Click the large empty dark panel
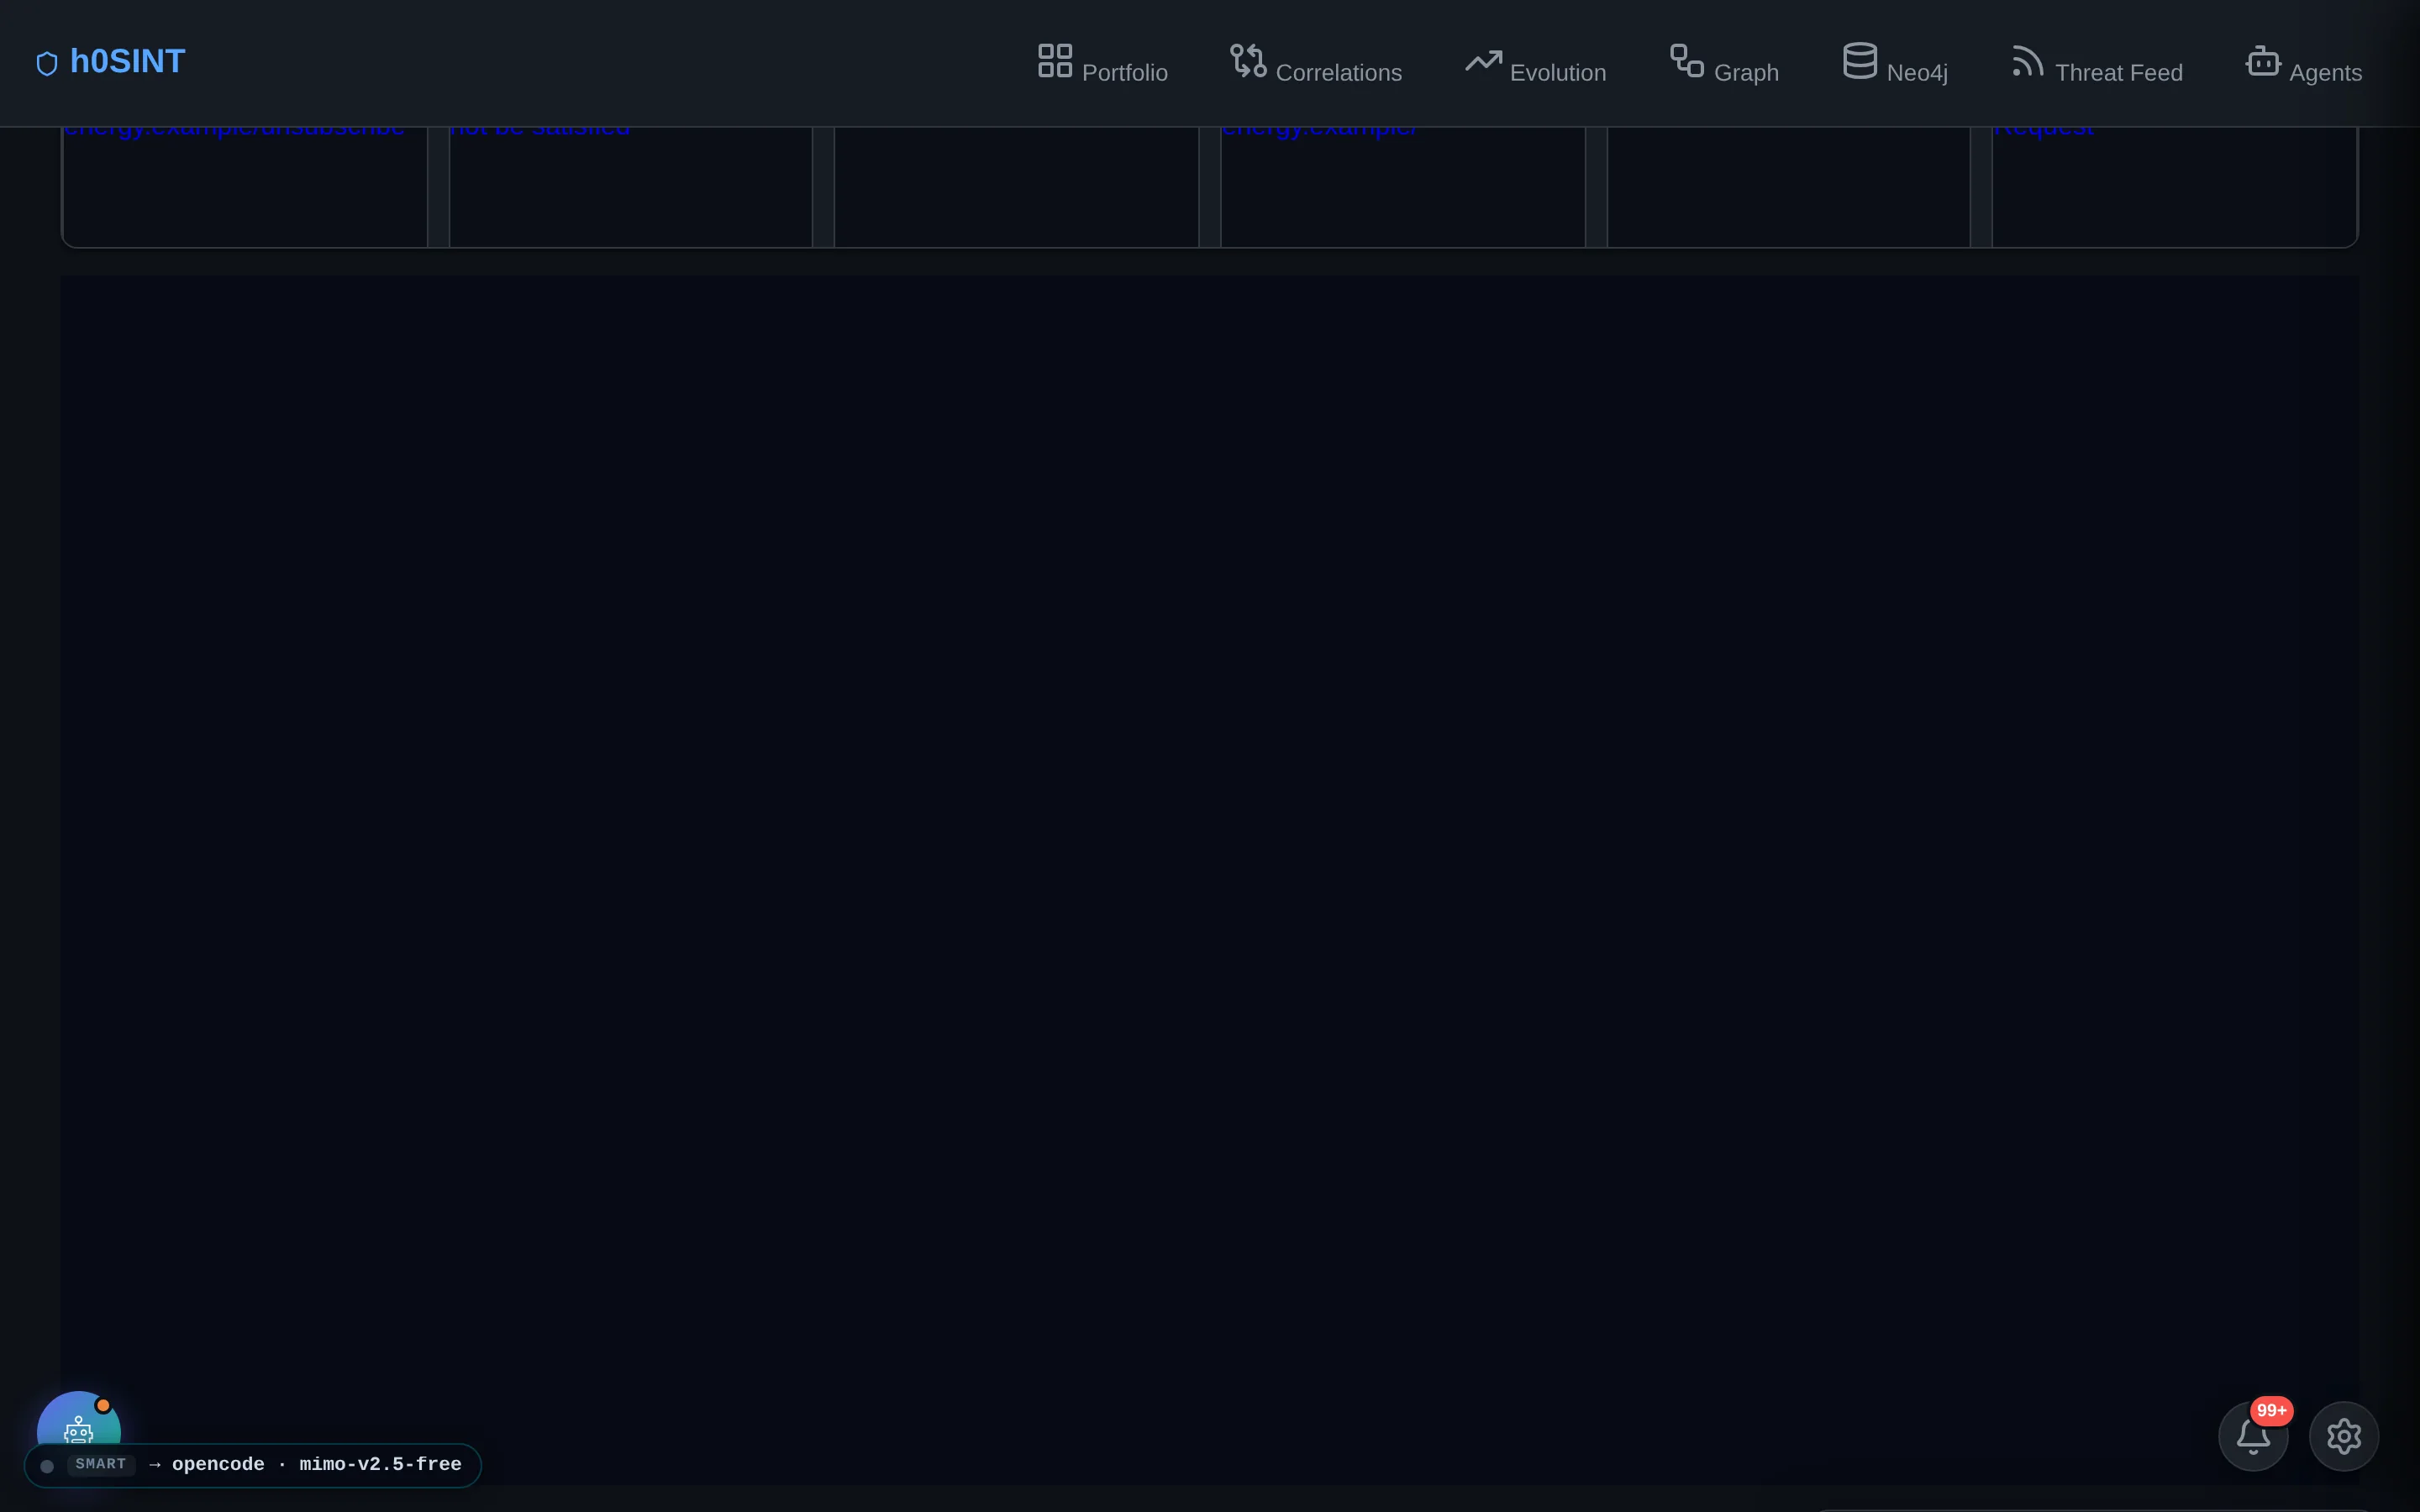 (1209, 880)
